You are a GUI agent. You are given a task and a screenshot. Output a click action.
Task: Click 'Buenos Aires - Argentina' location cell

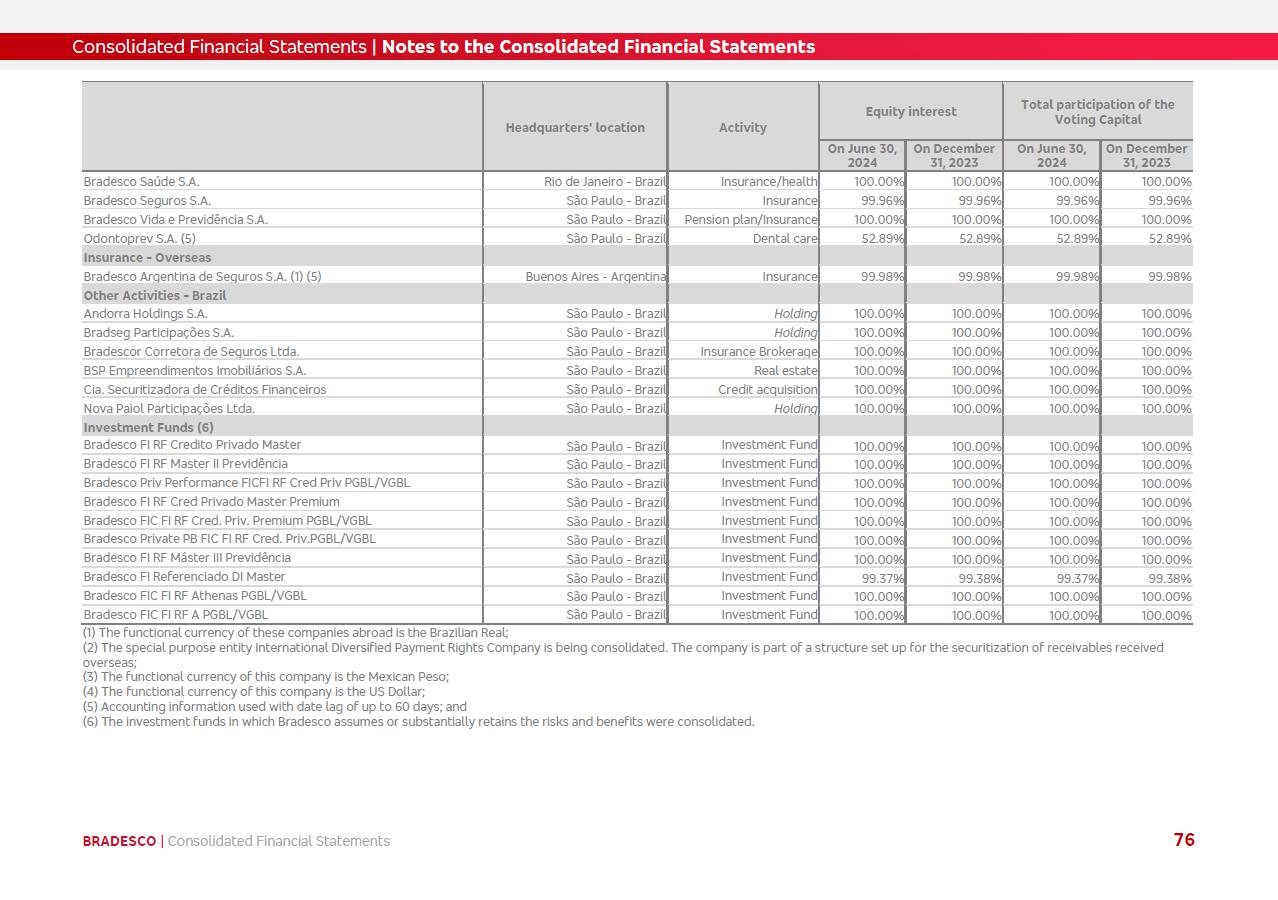coord(595,277)
